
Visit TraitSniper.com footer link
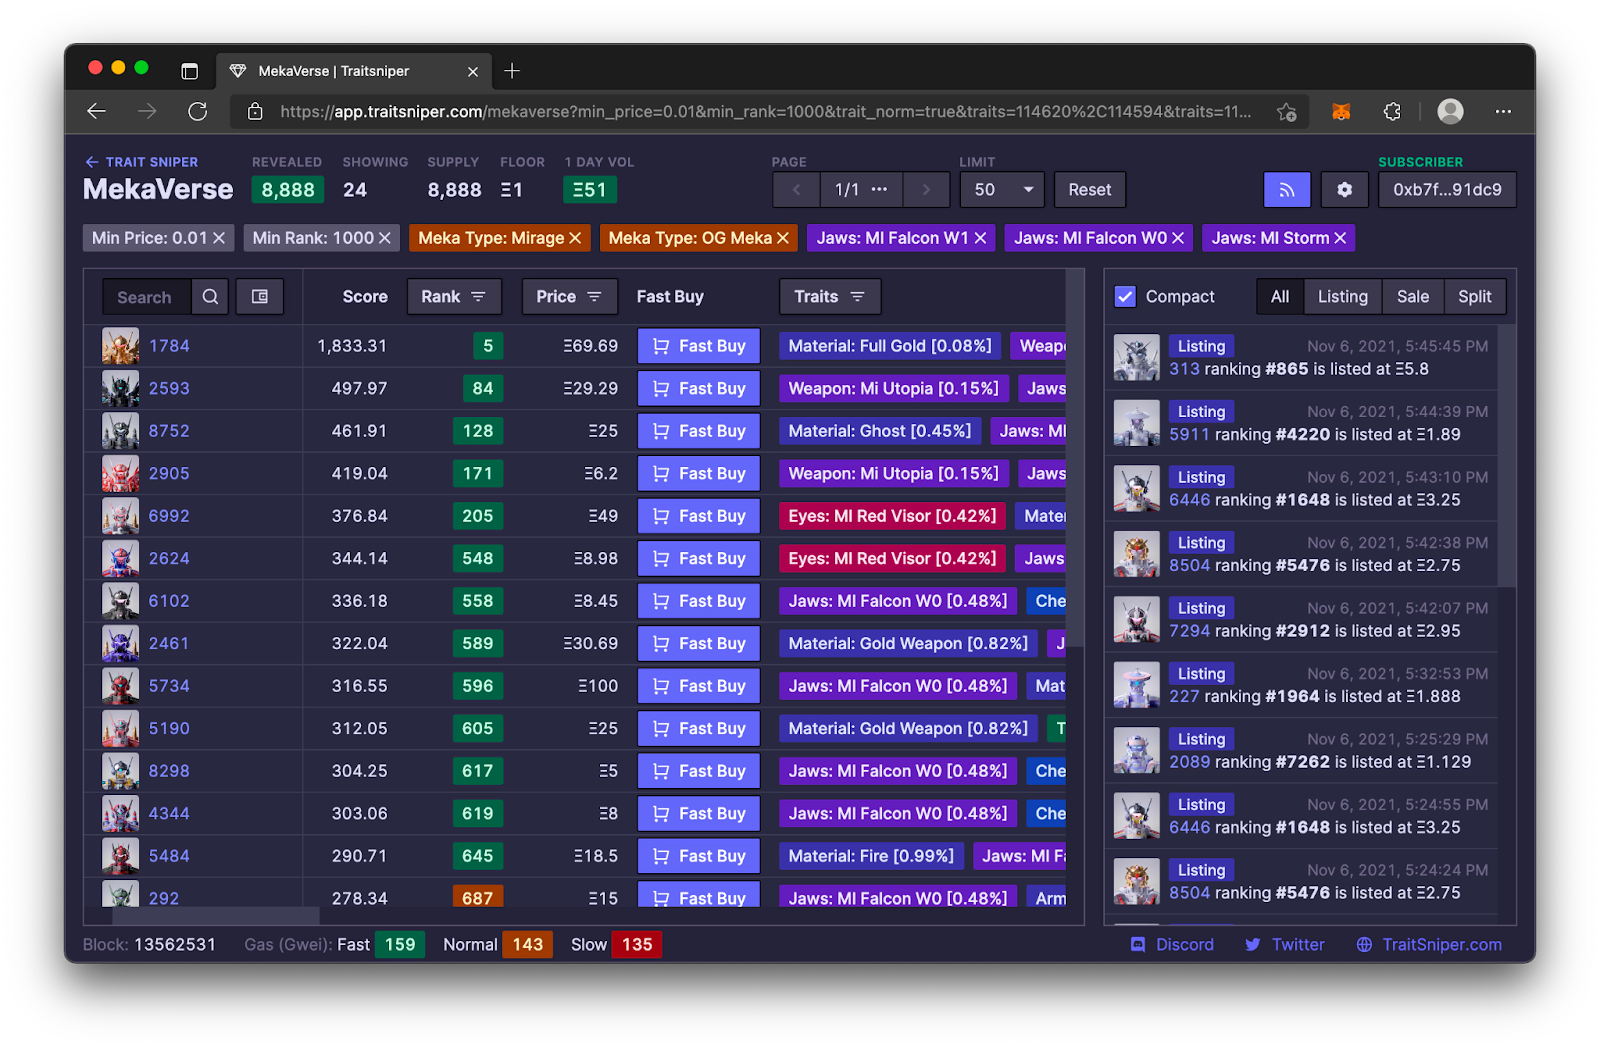pyautogui.click(x=1429, y=945)
